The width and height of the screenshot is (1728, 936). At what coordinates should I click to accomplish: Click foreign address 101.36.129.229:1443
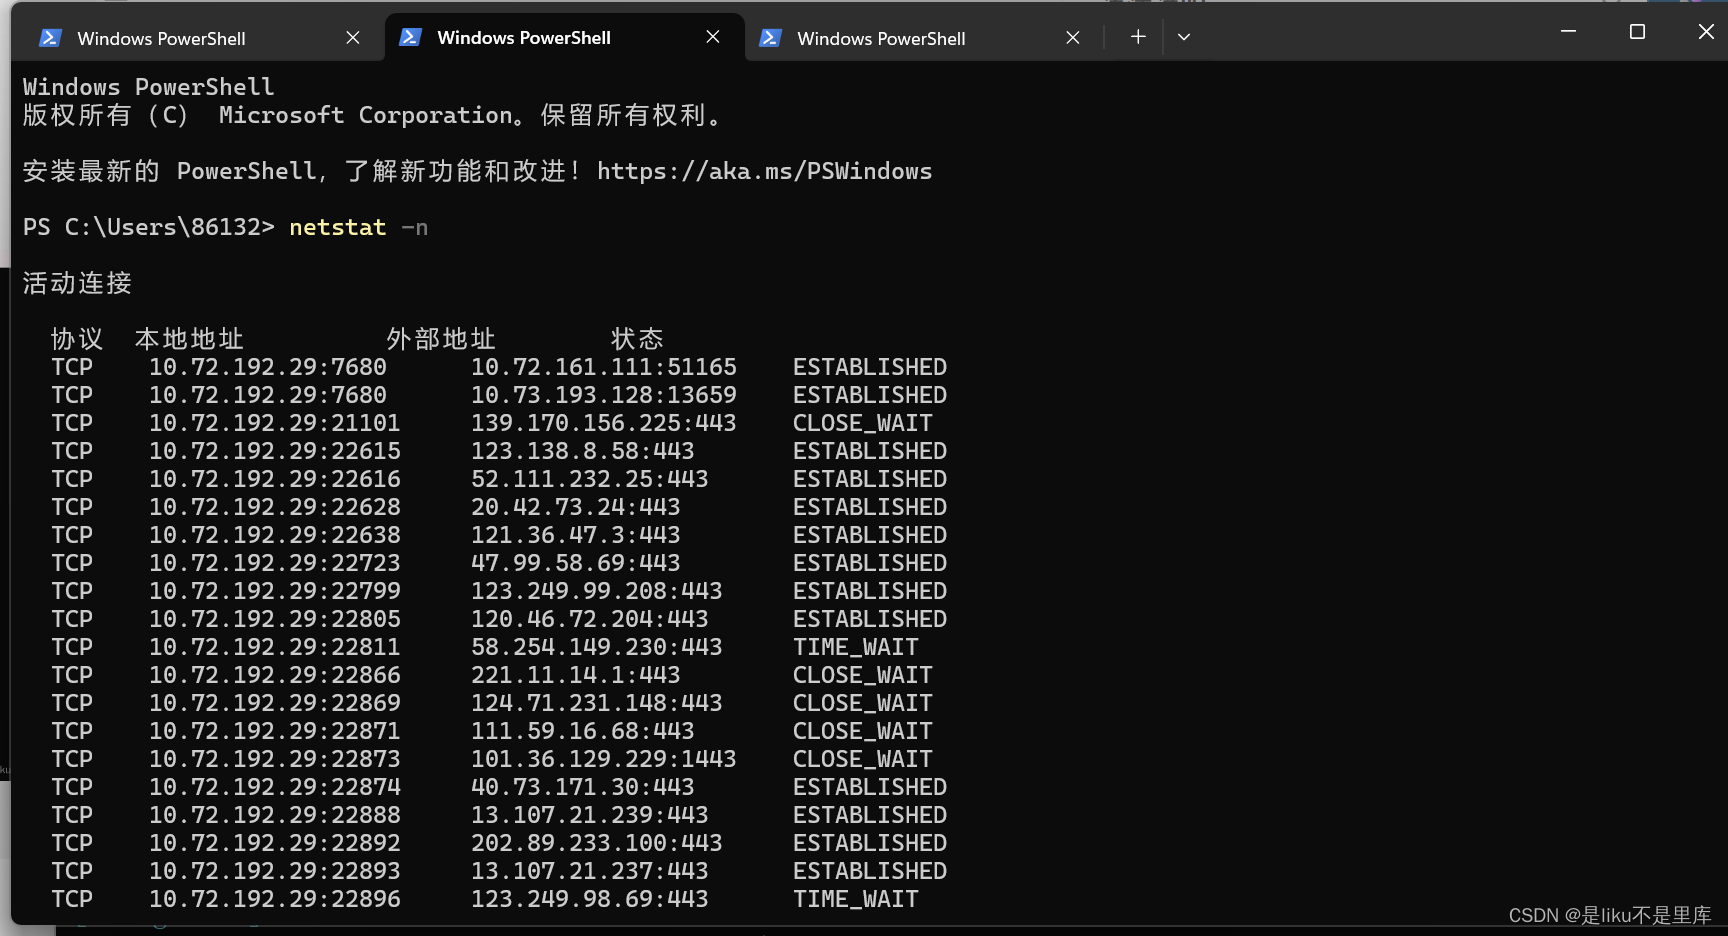(x=604, y=759)
